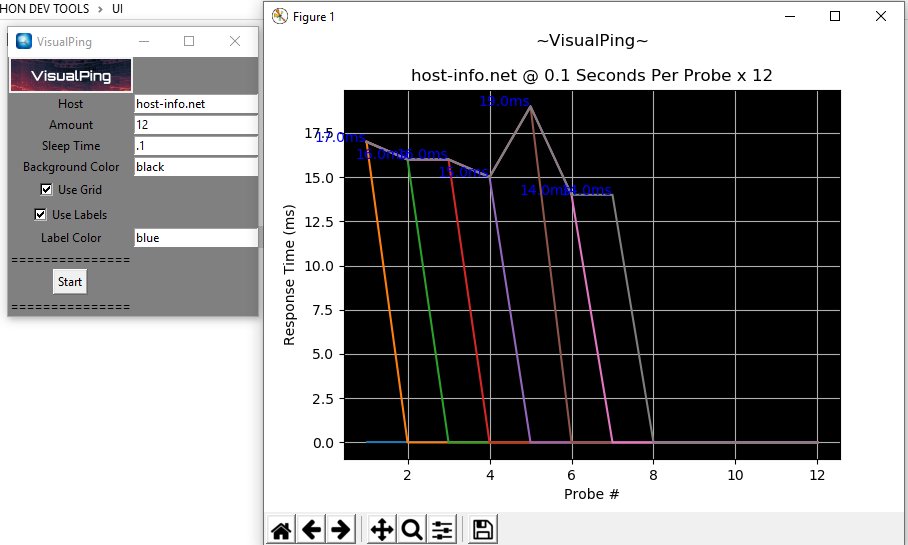
Task: Activate the Zoom to rectangle tool
Action: click(x=412, y=529)
